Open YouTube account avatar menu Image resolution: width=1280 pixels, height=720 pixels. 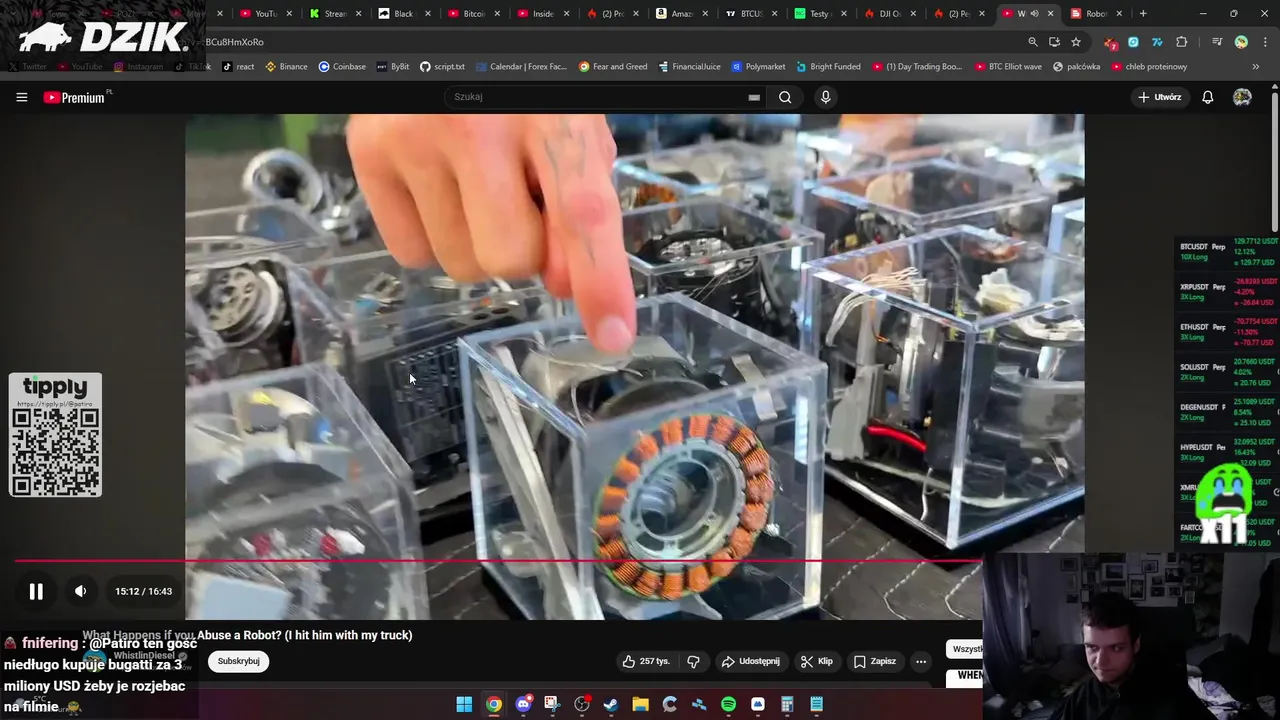click(1242, 97)
